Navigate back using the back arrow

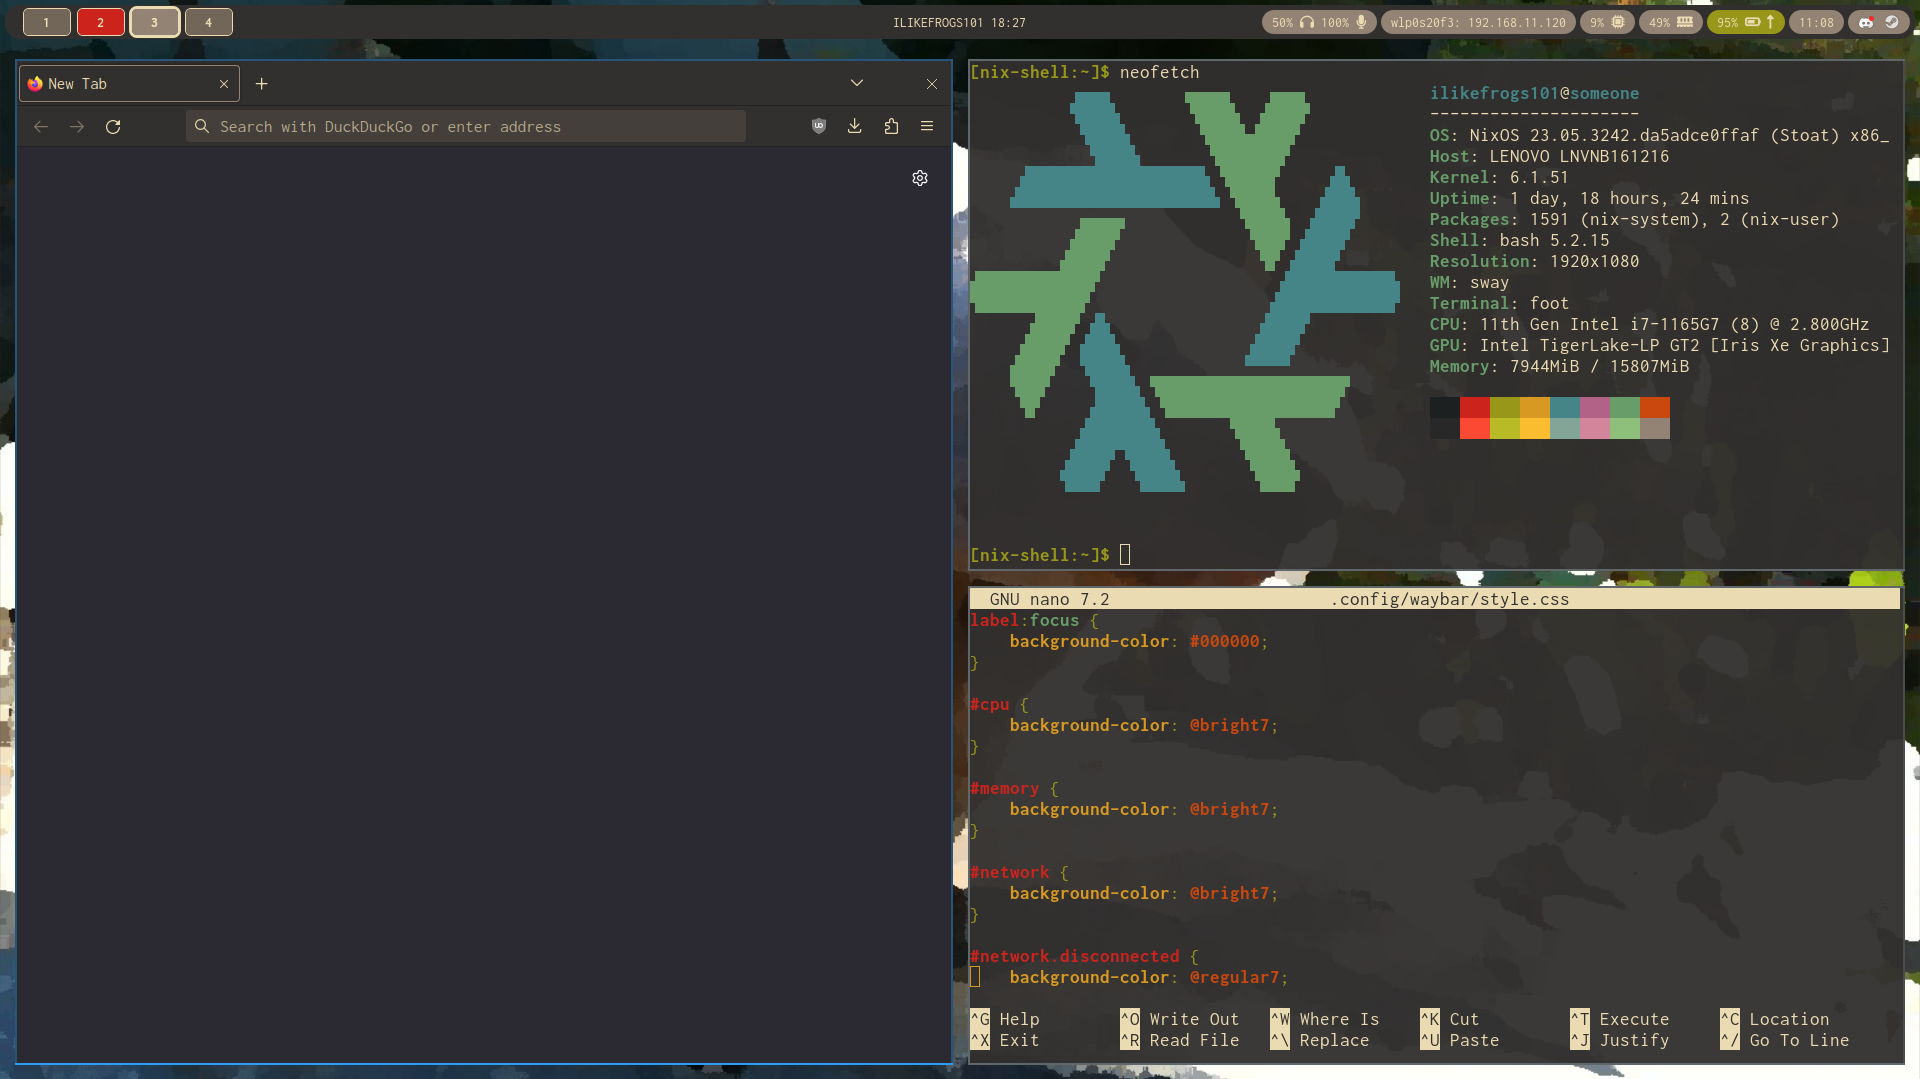(40, 127)
